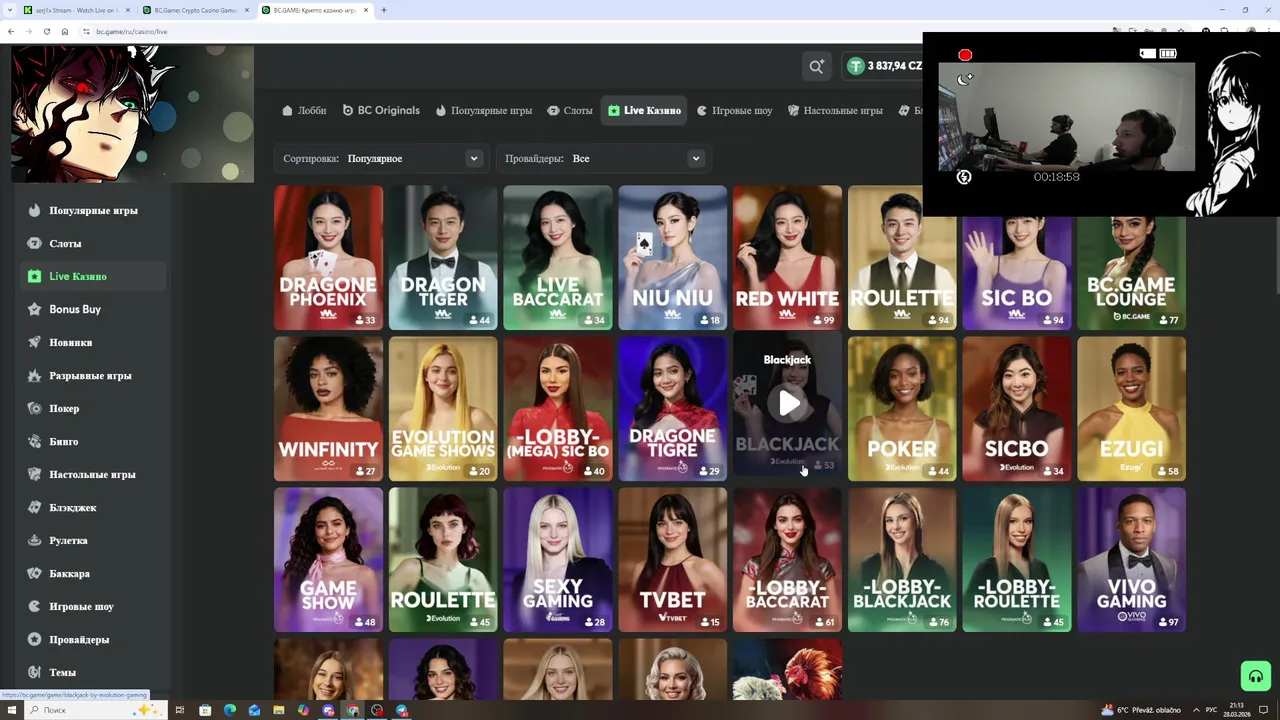Open the Слоты top category tab
Screen dimensions: 1280x720
570,110
